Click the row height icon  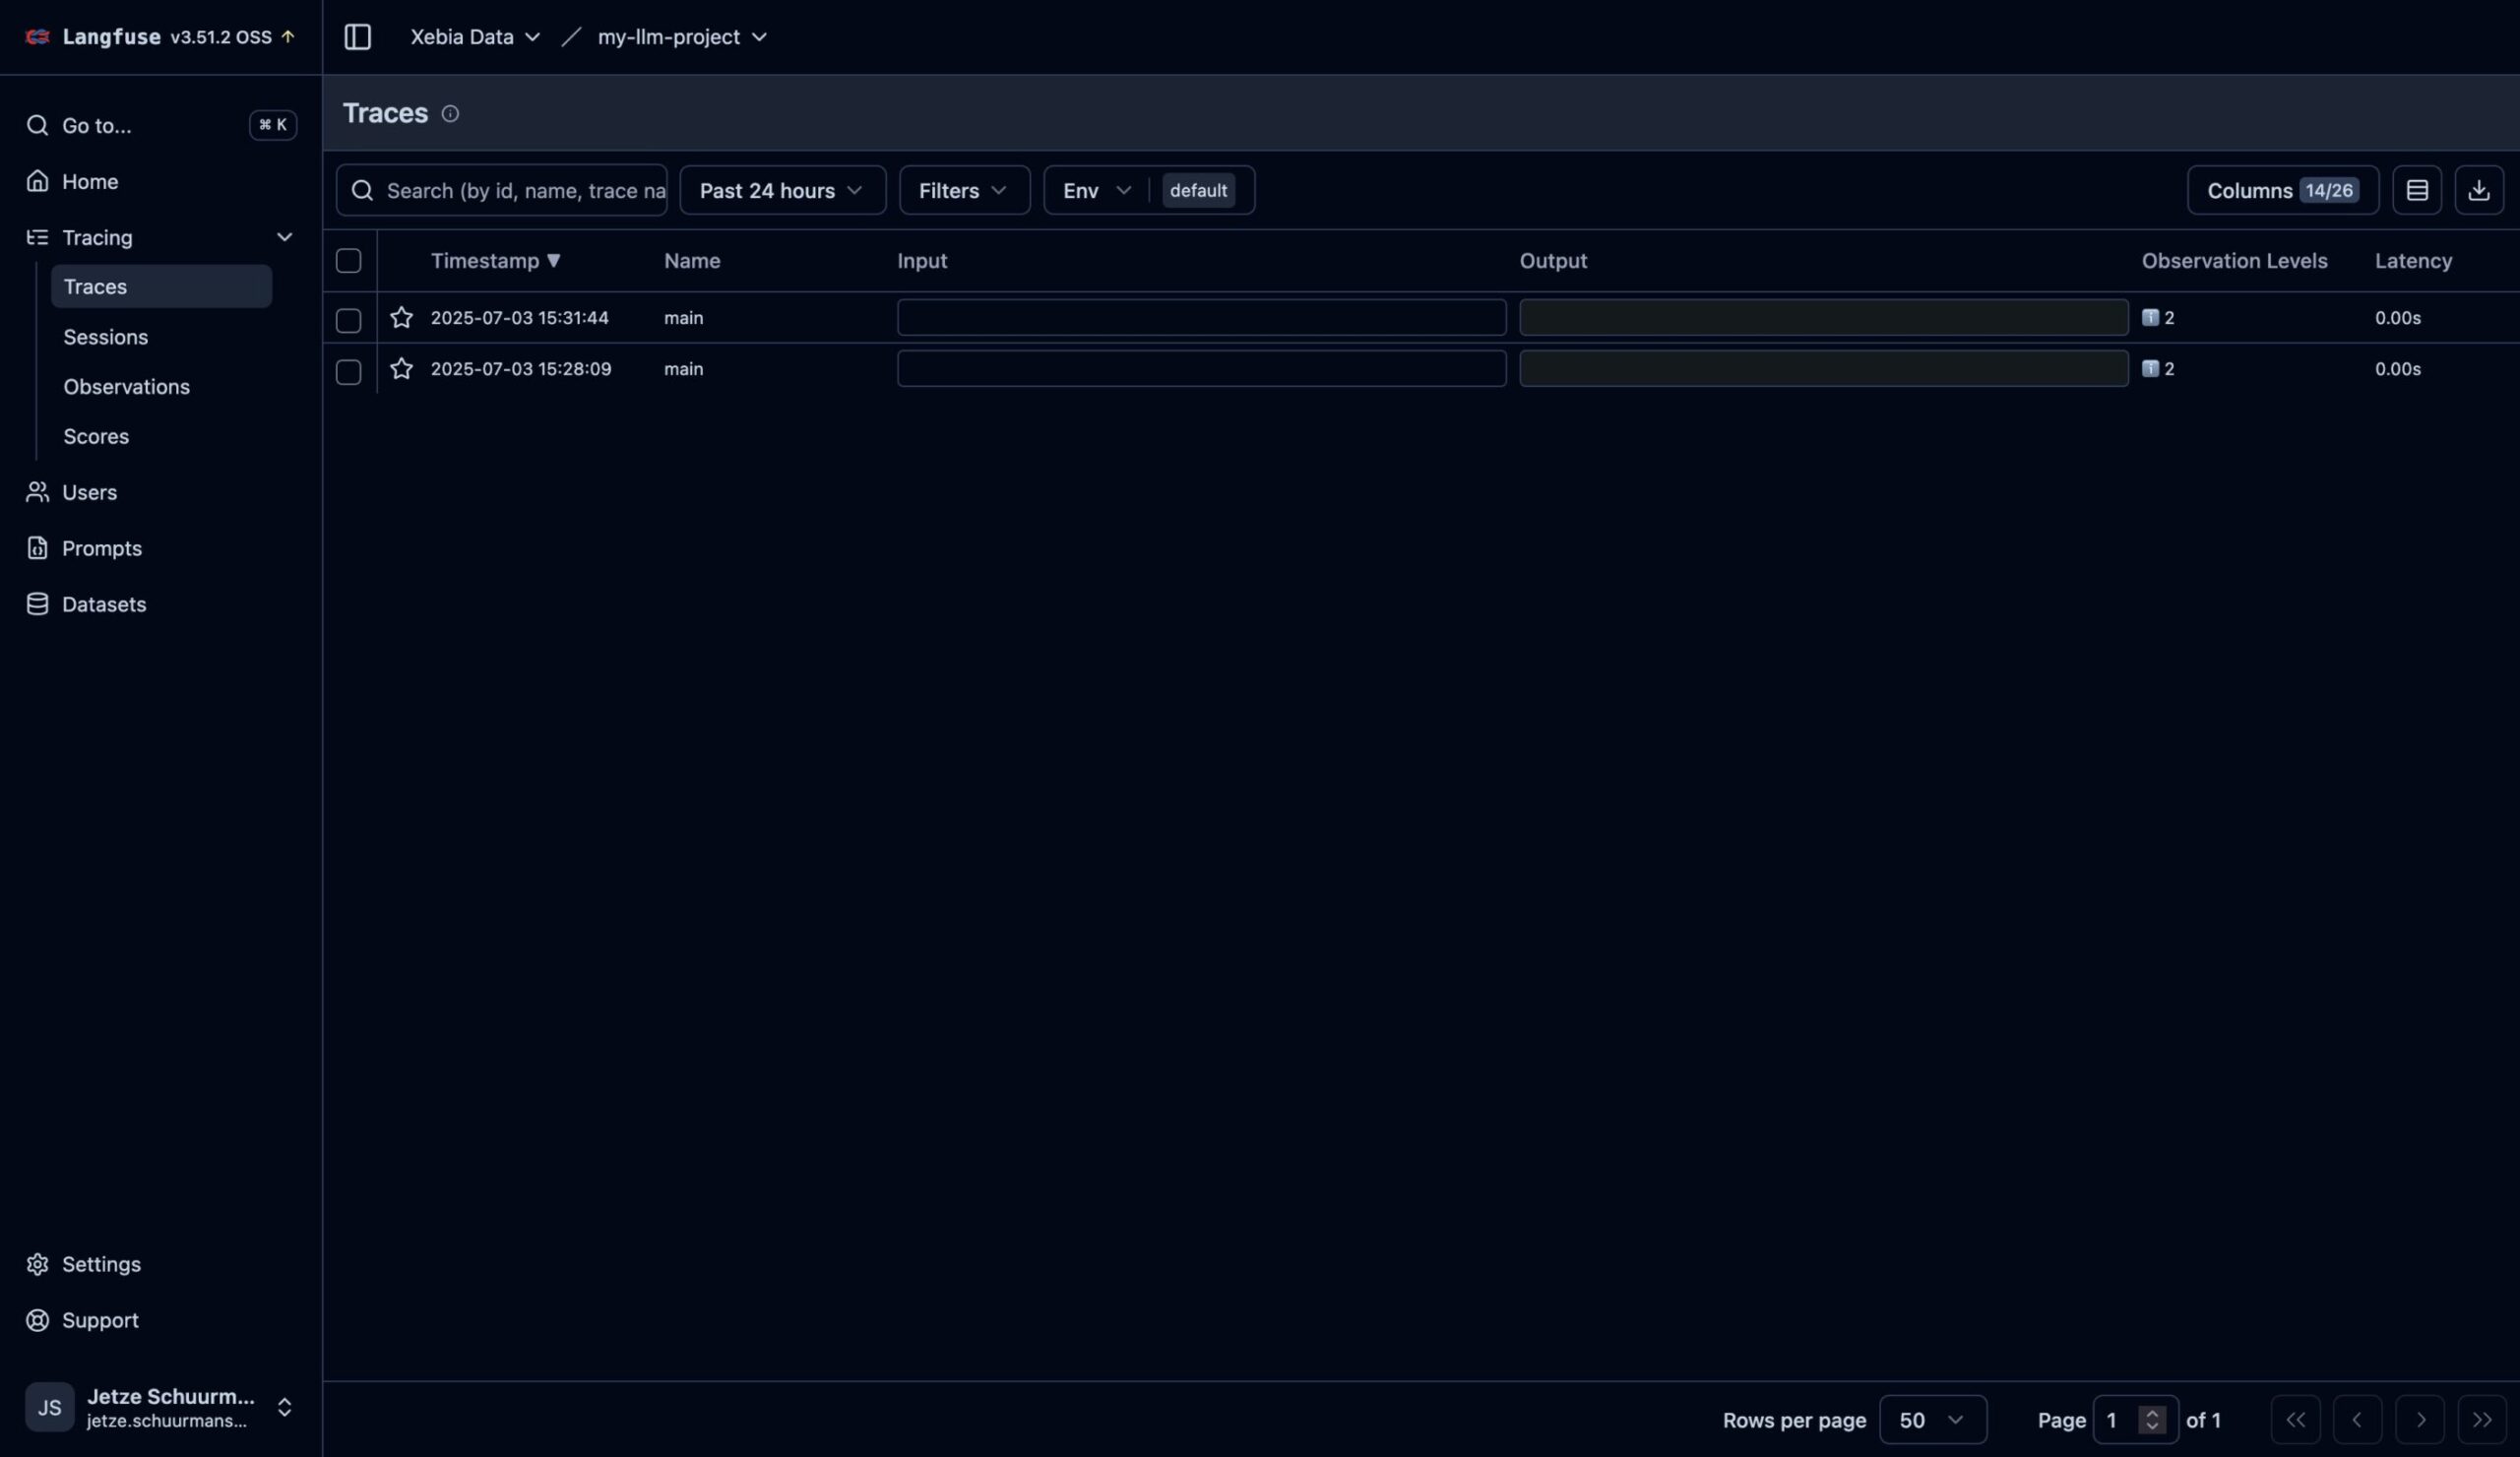[2416, 190]
